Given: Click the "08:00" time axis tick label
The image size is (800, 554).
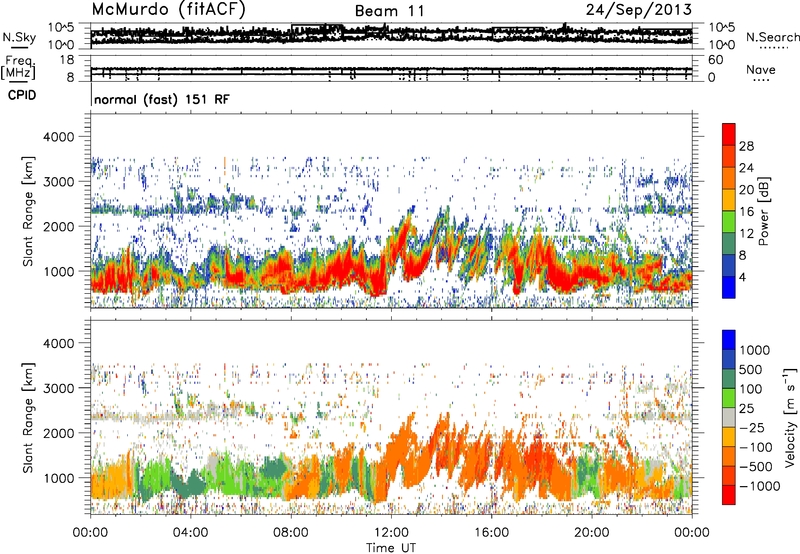Looking at the screenshot, I should pyautogui.click(x=291, y=533).
